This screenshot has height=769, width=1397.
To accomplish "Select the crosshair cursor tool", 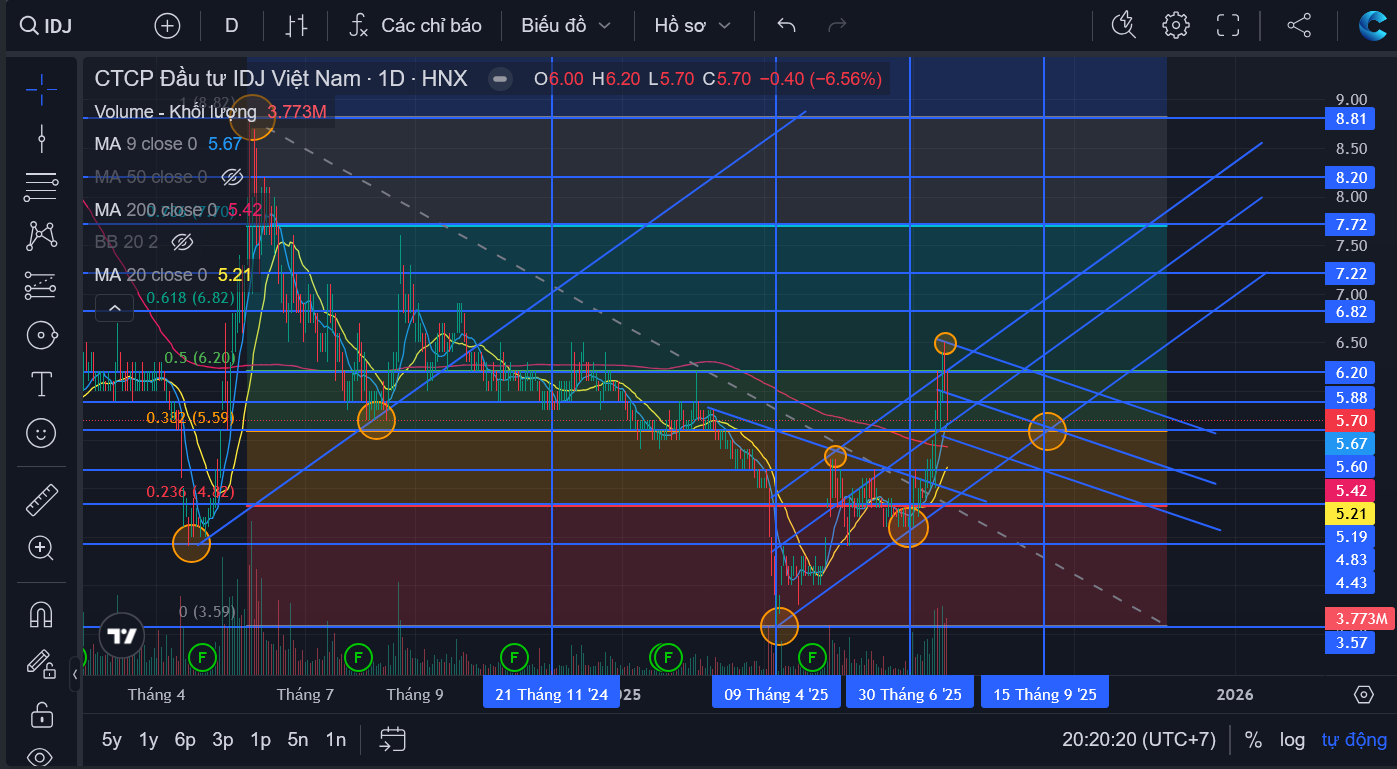I will click(x=41, y=89).
